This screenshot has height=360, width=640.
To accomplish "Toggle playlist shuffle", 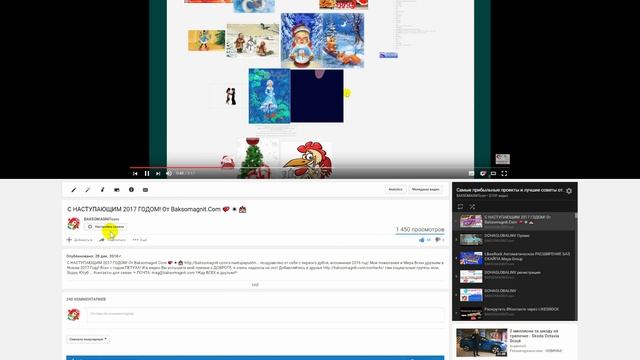I will 472,207.
